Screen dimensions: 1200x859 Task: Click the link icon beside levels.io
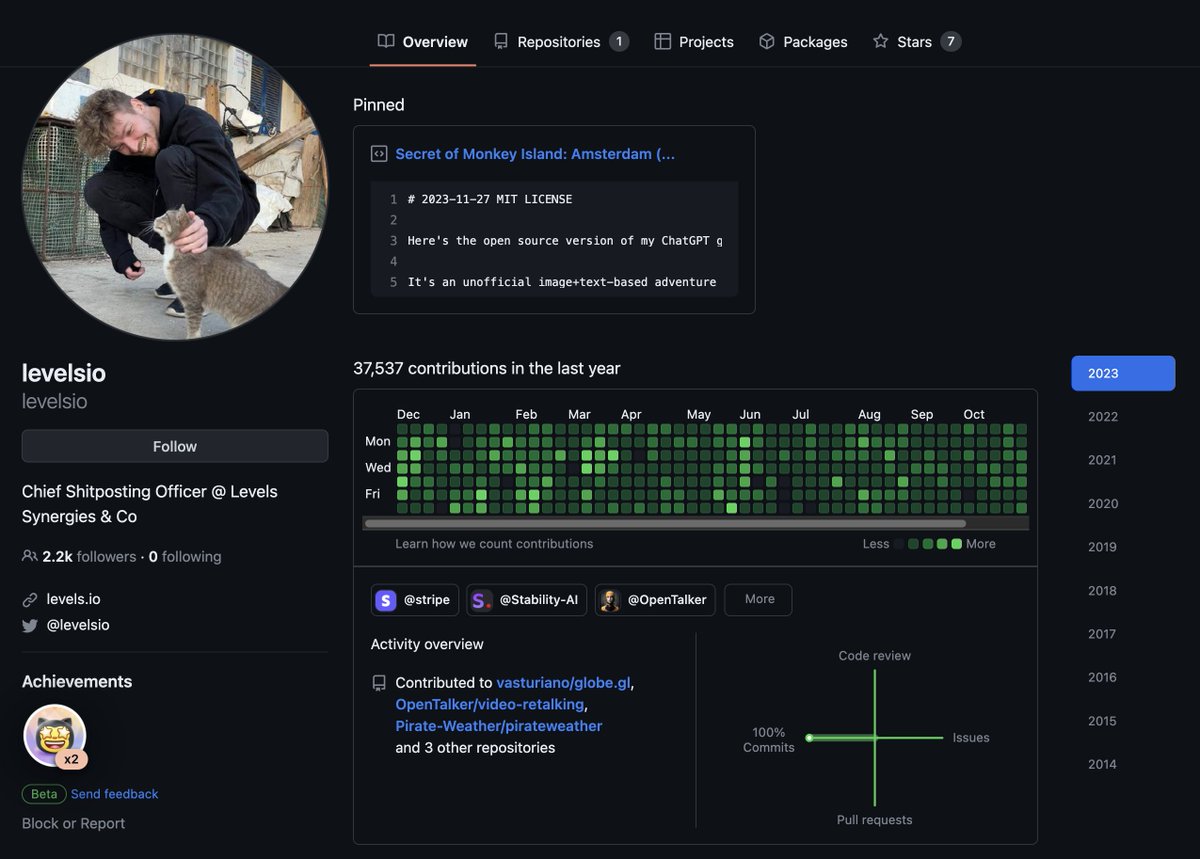tap(30, 600)
